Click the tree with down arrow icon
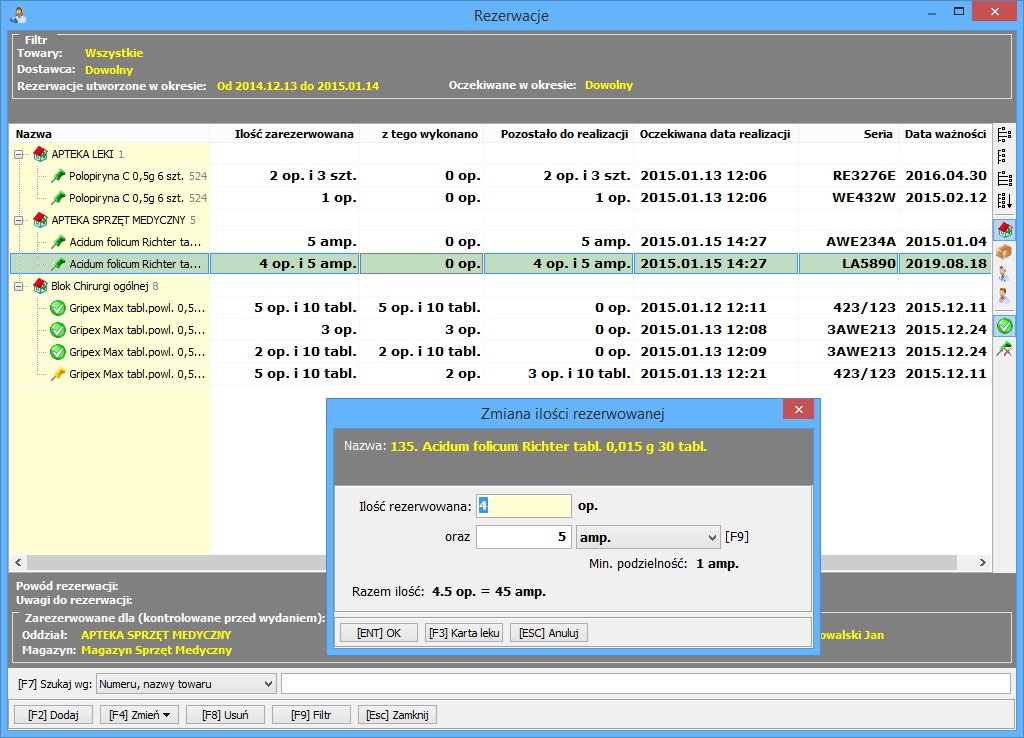1024x738 pixels. coord(1004,202)
